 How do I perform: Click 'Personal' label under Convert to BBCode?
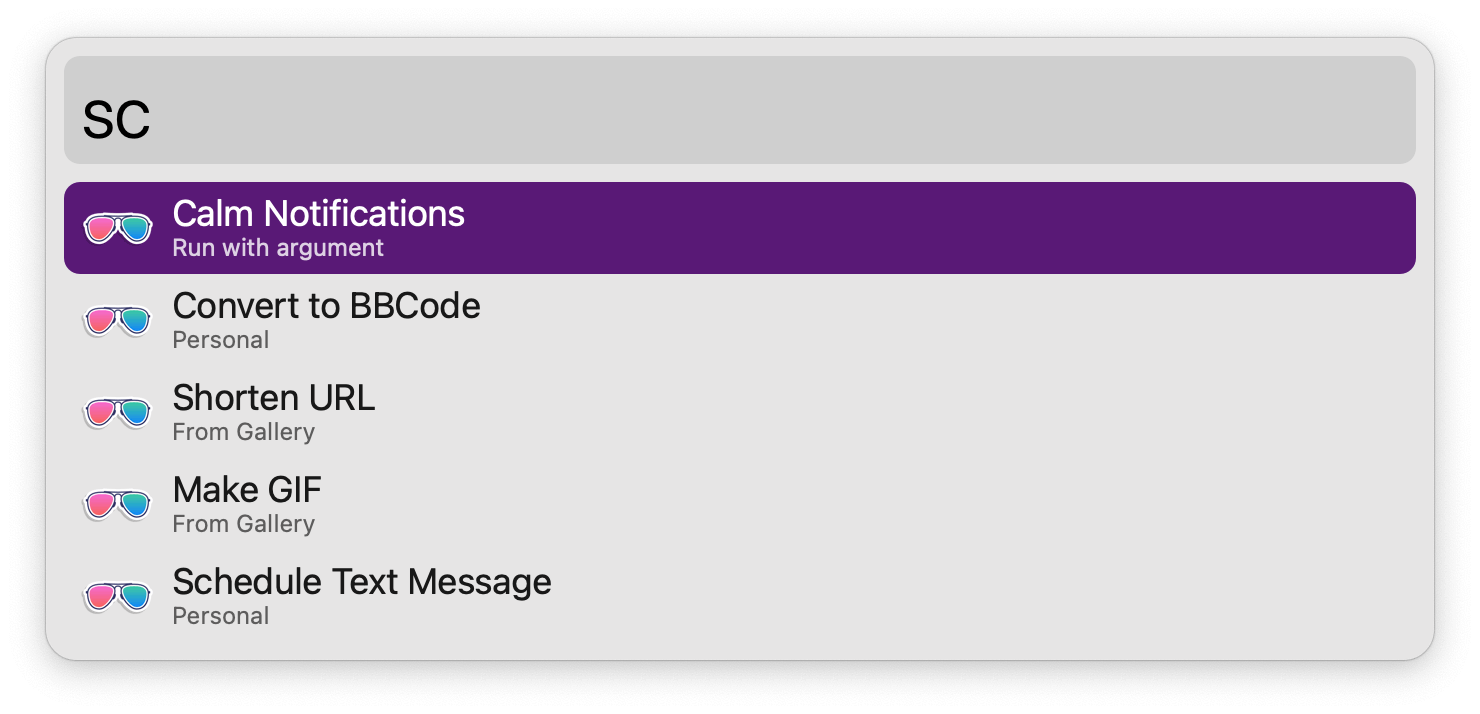(221, 340)
